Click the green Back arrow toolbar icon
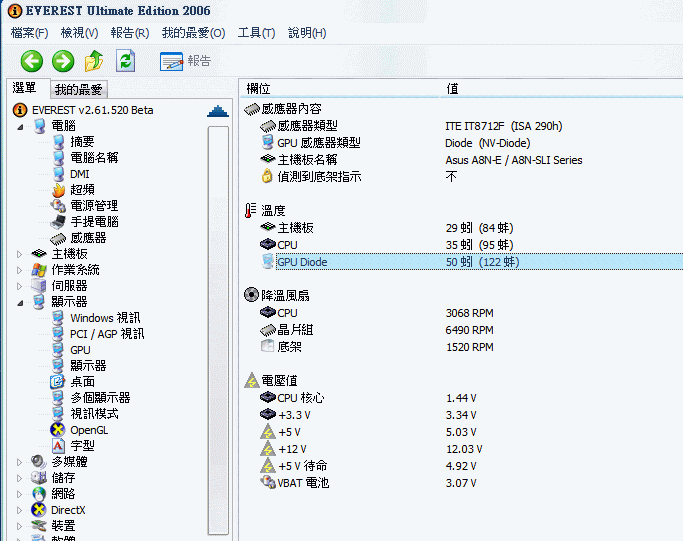683x541 pixels. 31,61
